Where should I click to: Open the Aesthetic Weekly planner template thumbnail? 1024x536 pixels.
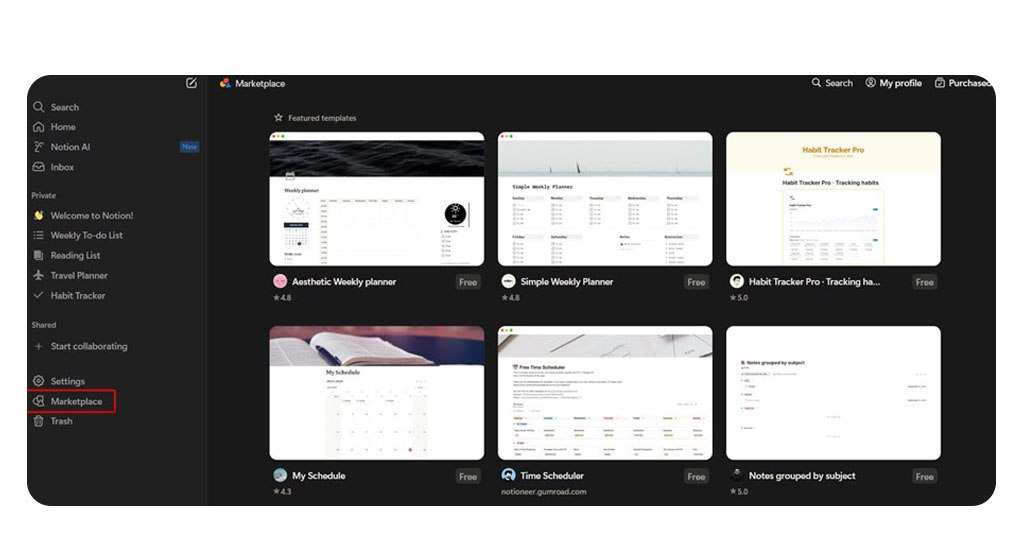(376, 199)
